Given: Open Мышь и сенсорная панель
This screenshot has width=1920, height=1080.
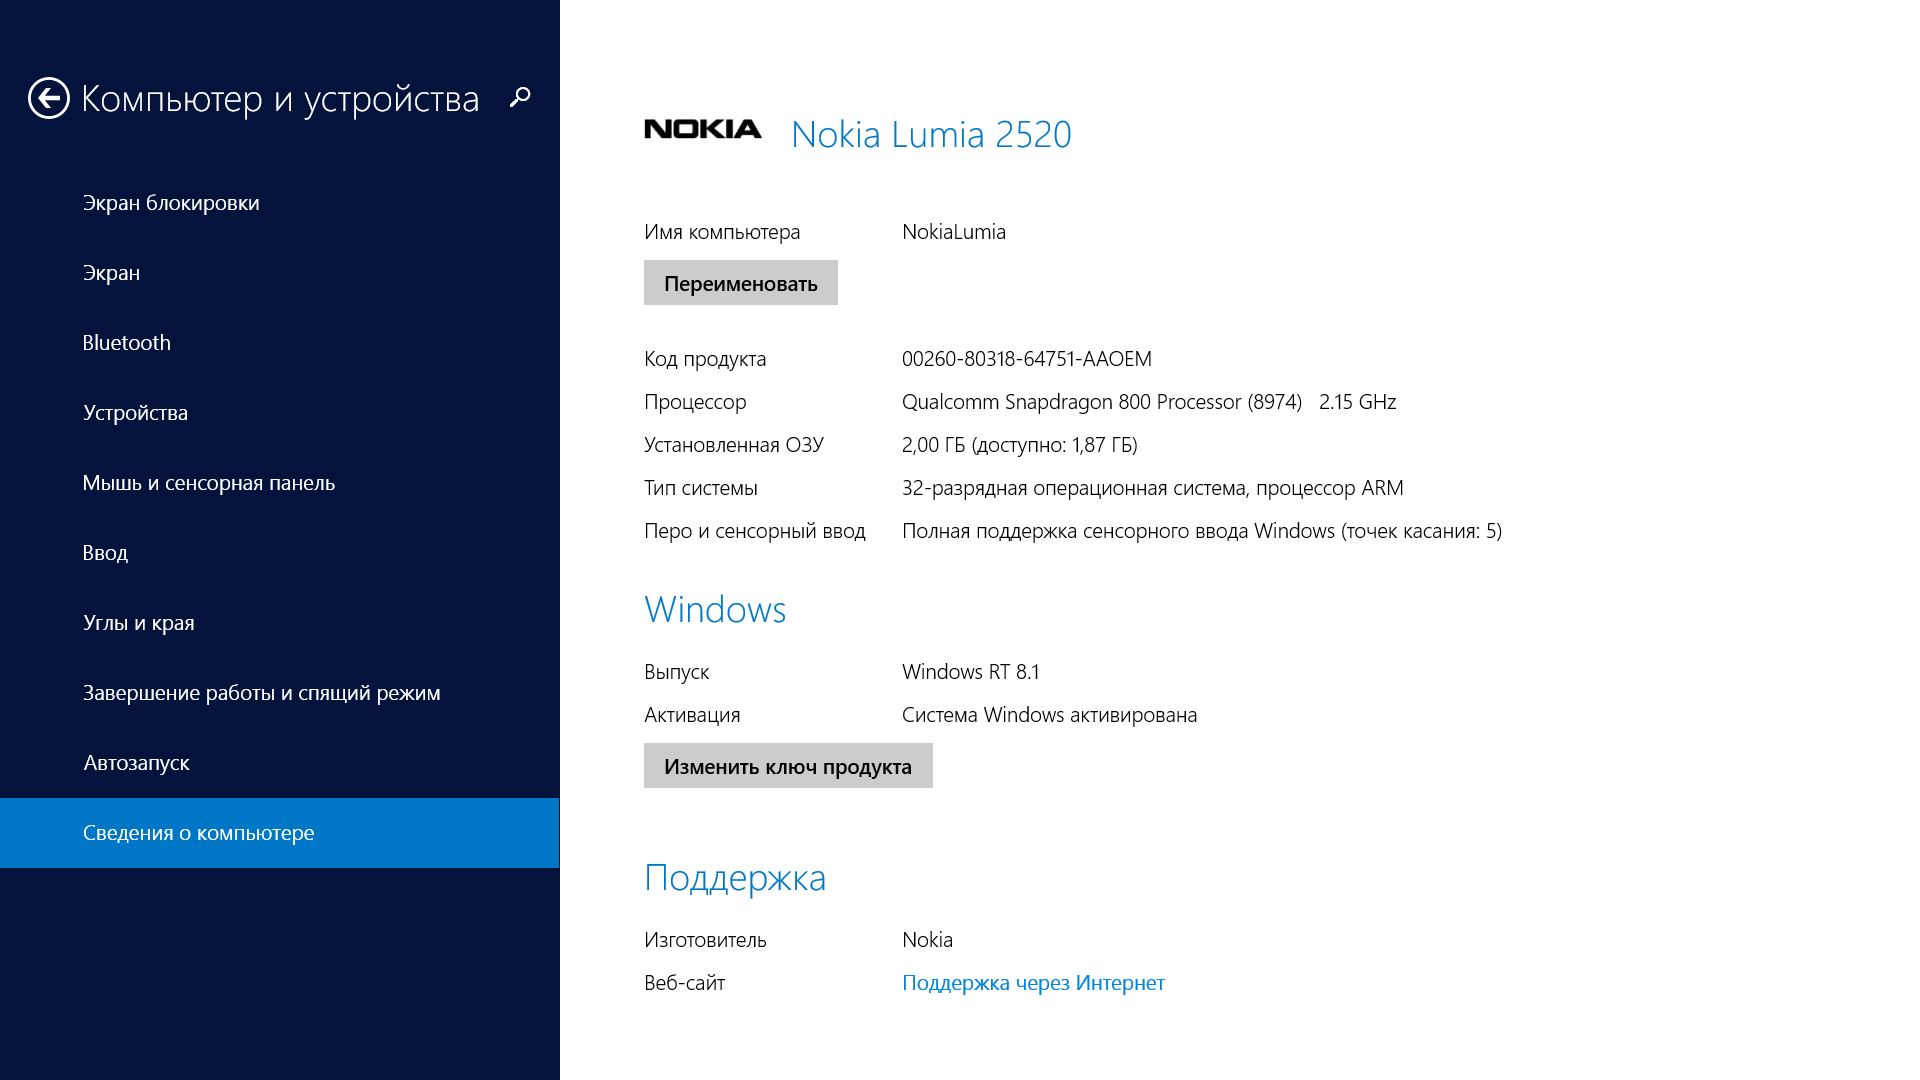Looking at the screenshot, I should pos(280,483).
